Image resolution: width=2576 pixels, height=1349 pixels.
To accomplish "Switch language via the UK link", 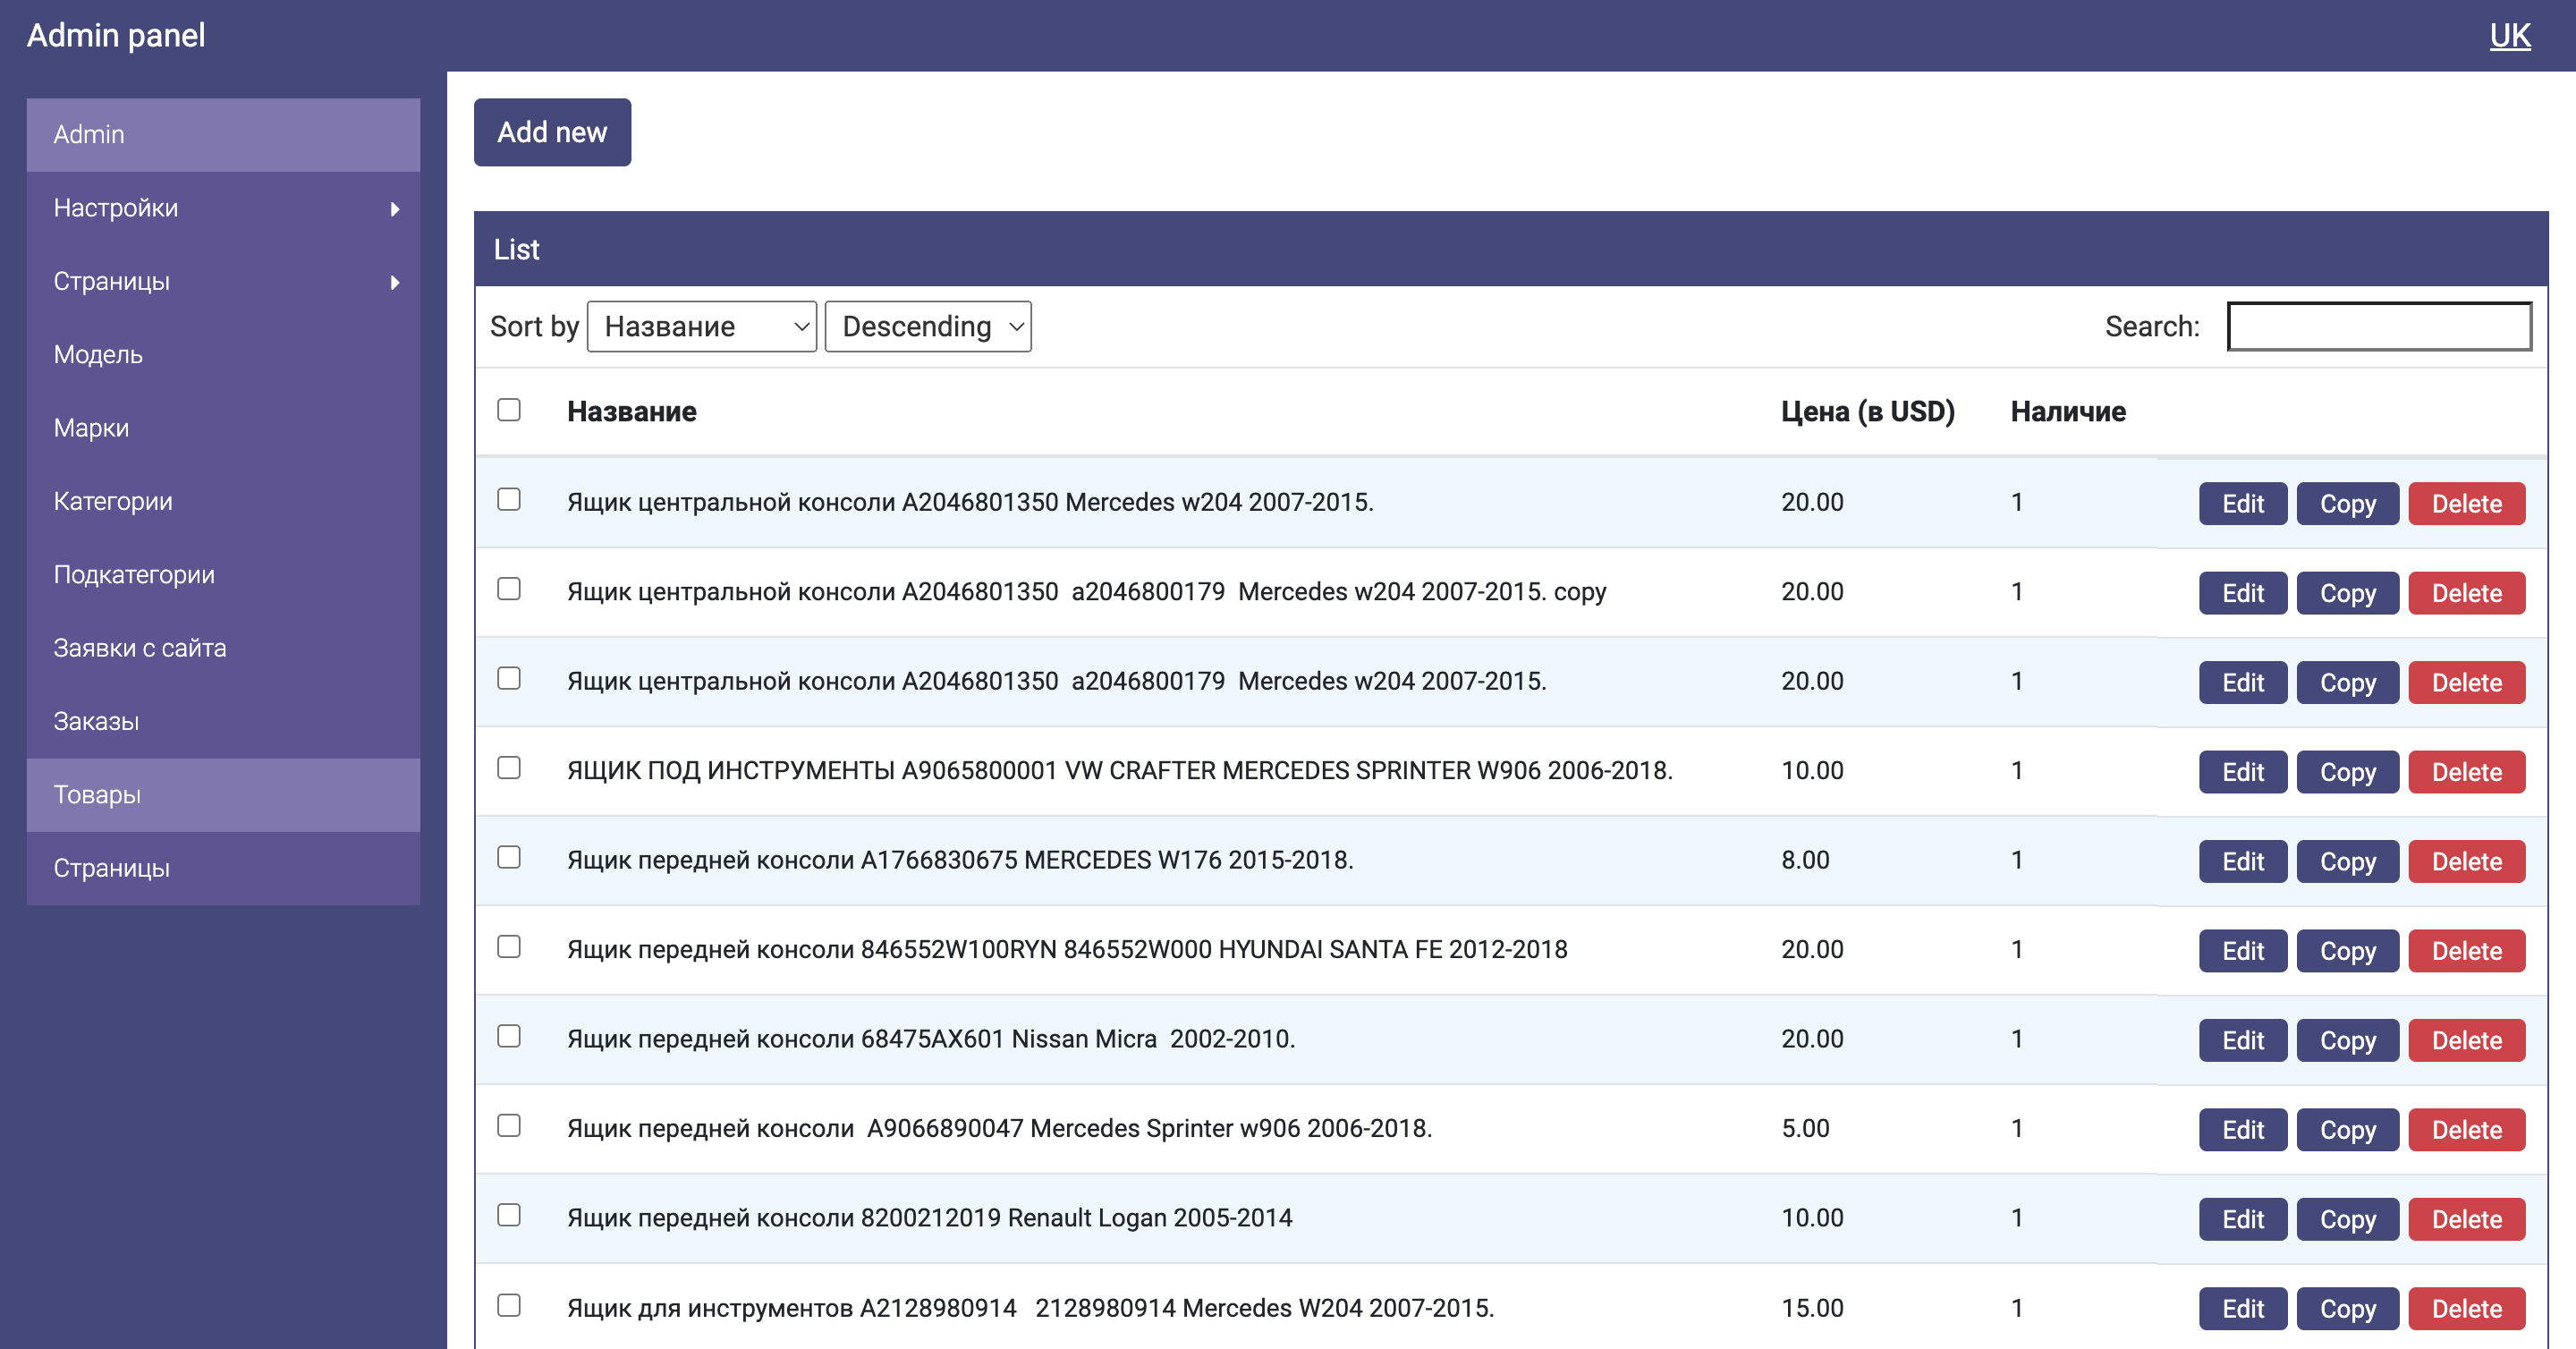I will click(2509, 36).
